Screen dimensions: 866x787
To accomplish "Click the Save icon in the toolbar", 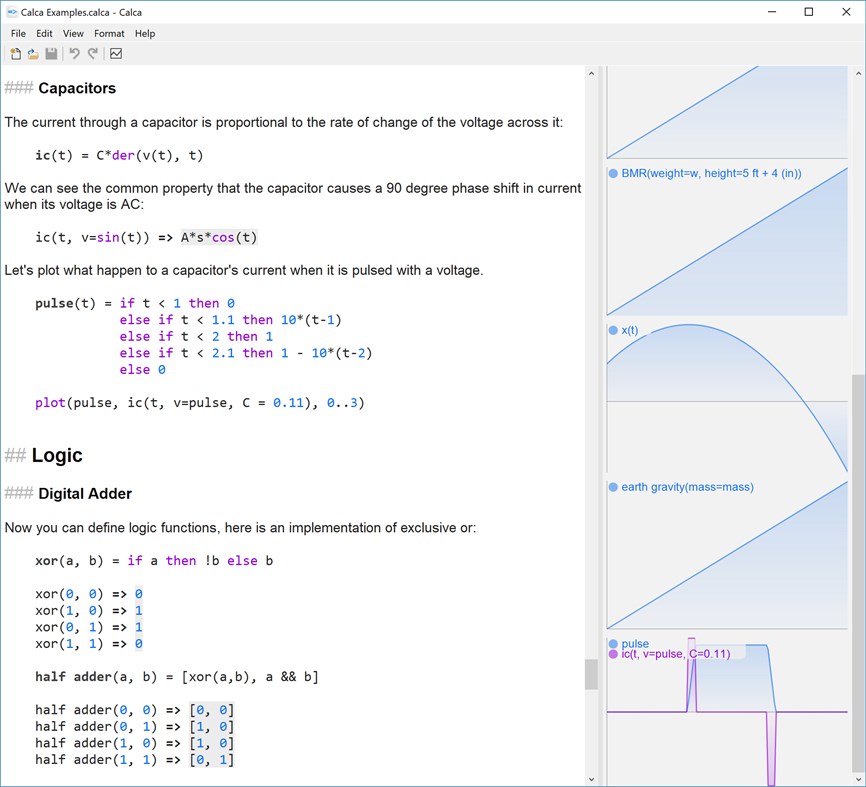I will click(51, 53).
